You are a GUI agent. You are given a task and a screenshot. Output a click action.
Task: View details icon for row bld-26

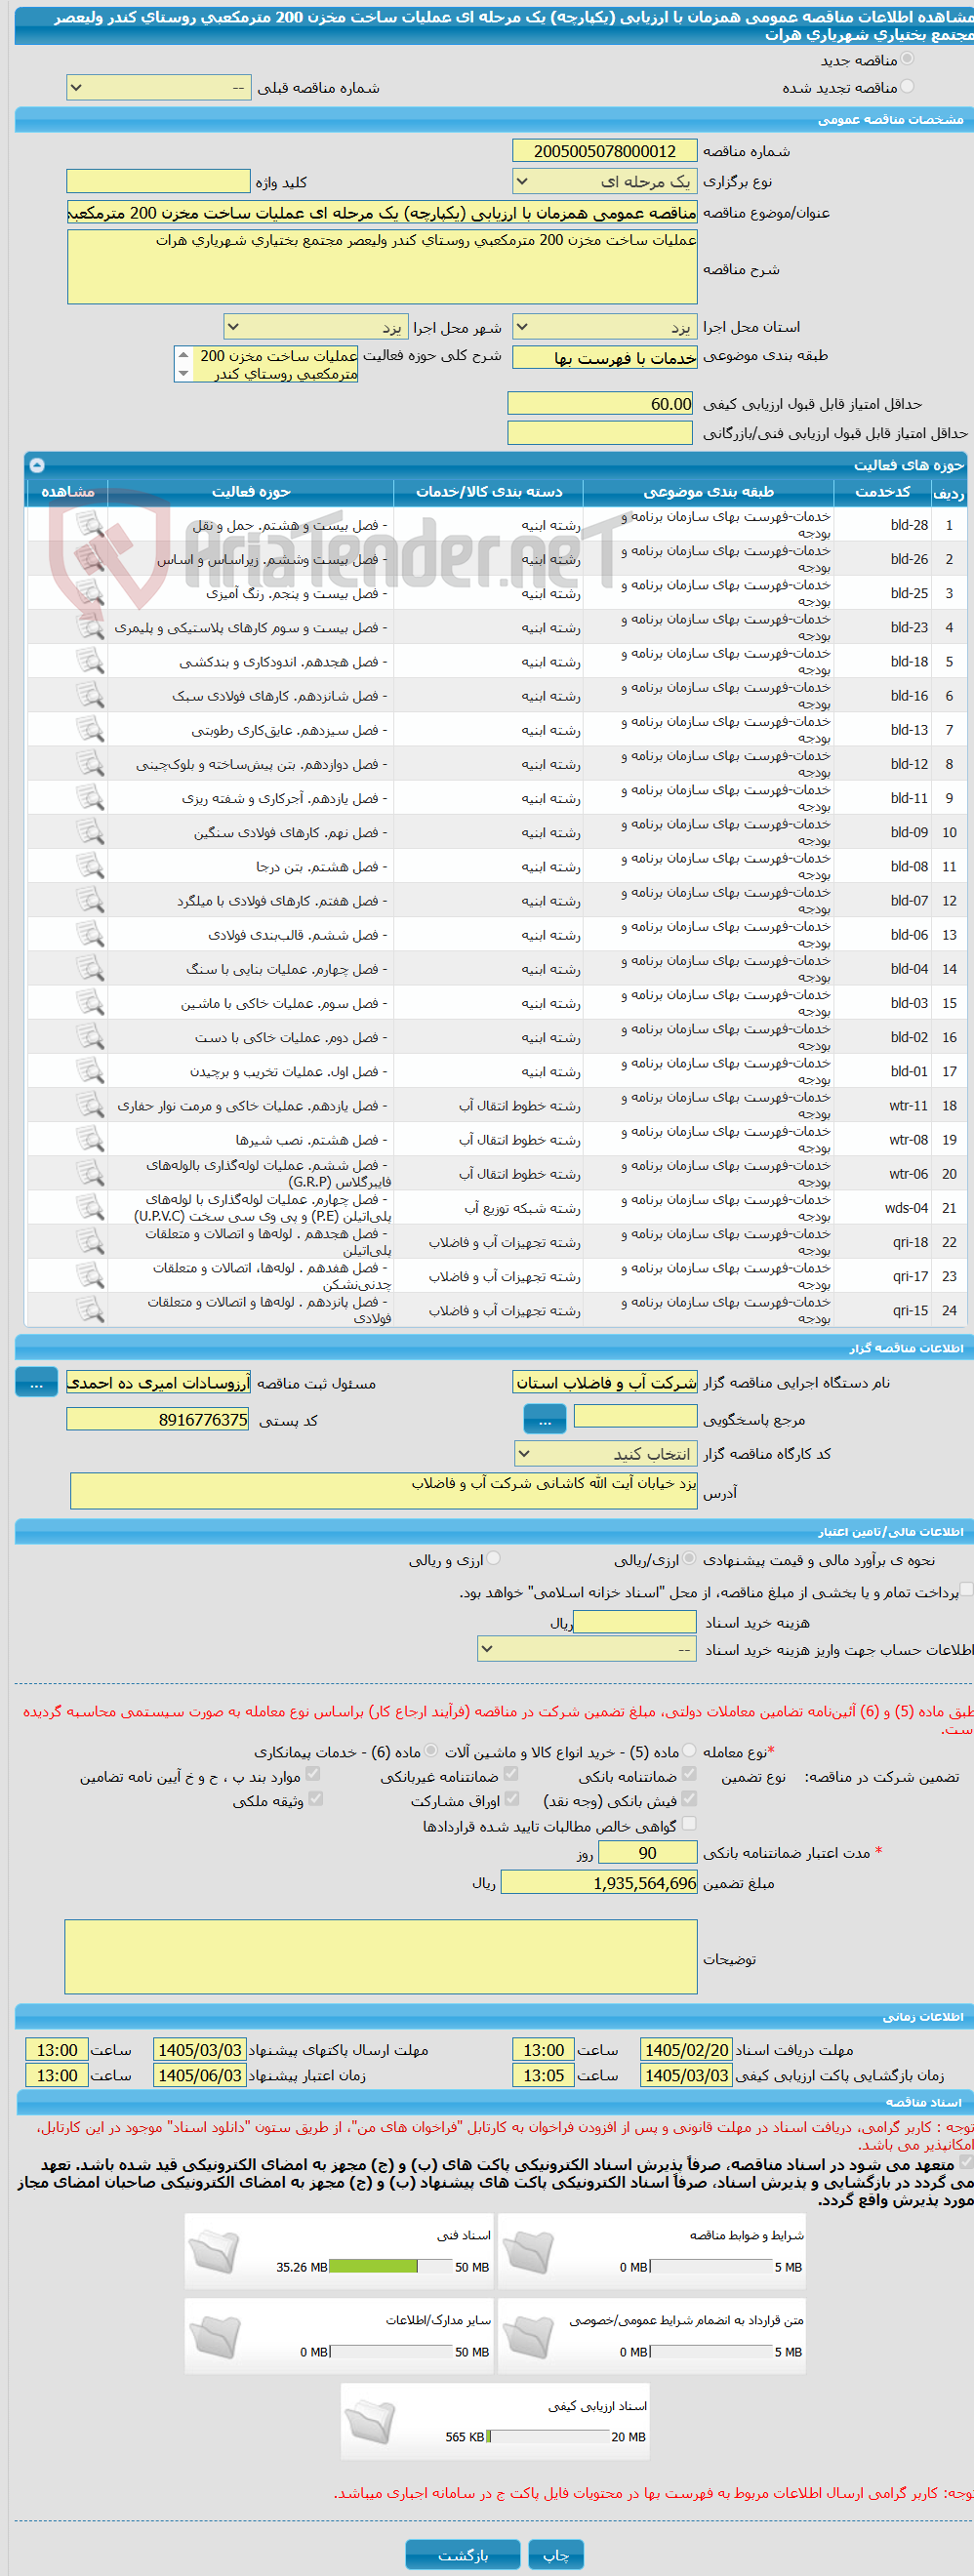[x=90, y=558]
